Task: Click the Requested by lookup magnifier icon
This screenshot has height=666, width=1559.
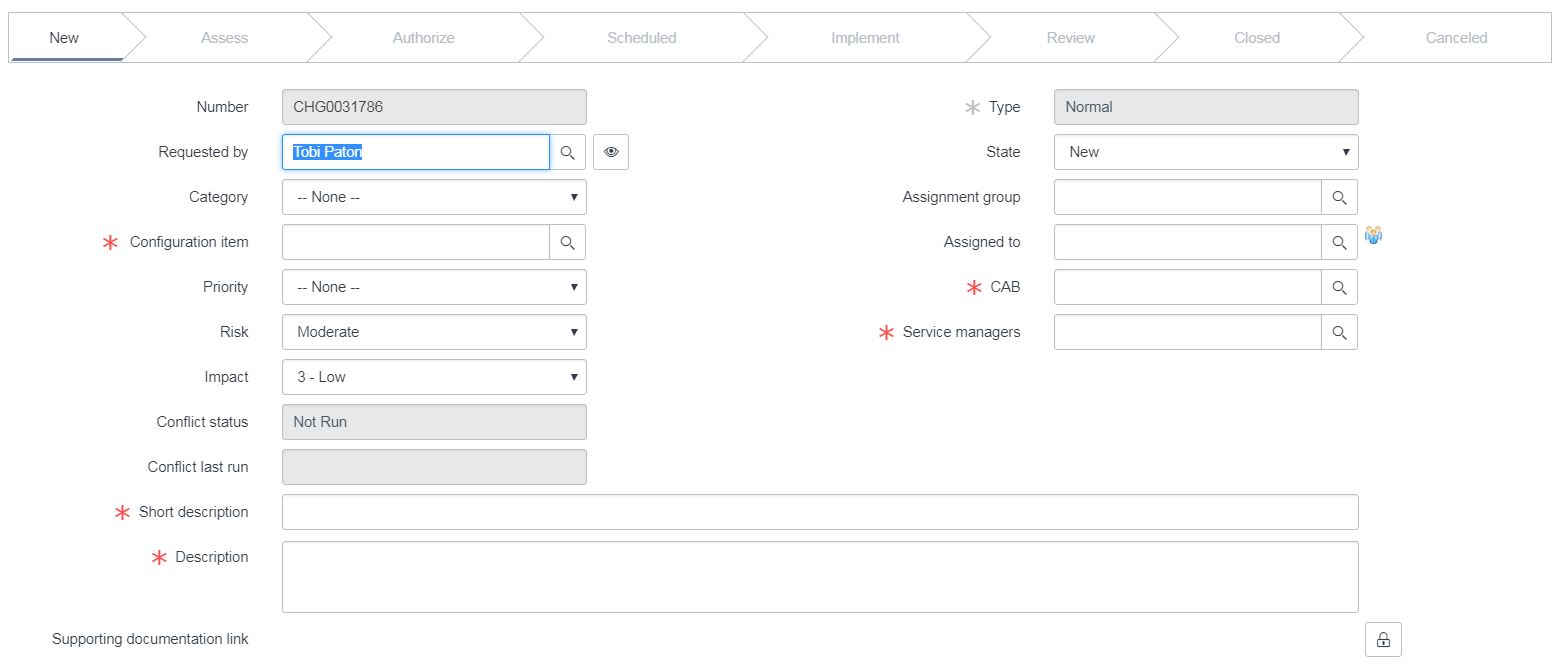Action: pos(567,152)
